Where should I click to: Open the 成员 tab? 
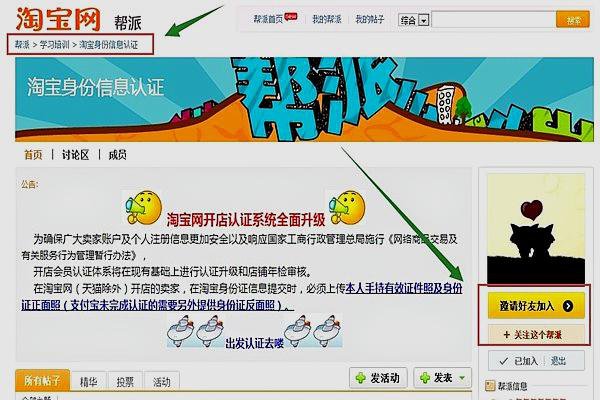point(117,155)
